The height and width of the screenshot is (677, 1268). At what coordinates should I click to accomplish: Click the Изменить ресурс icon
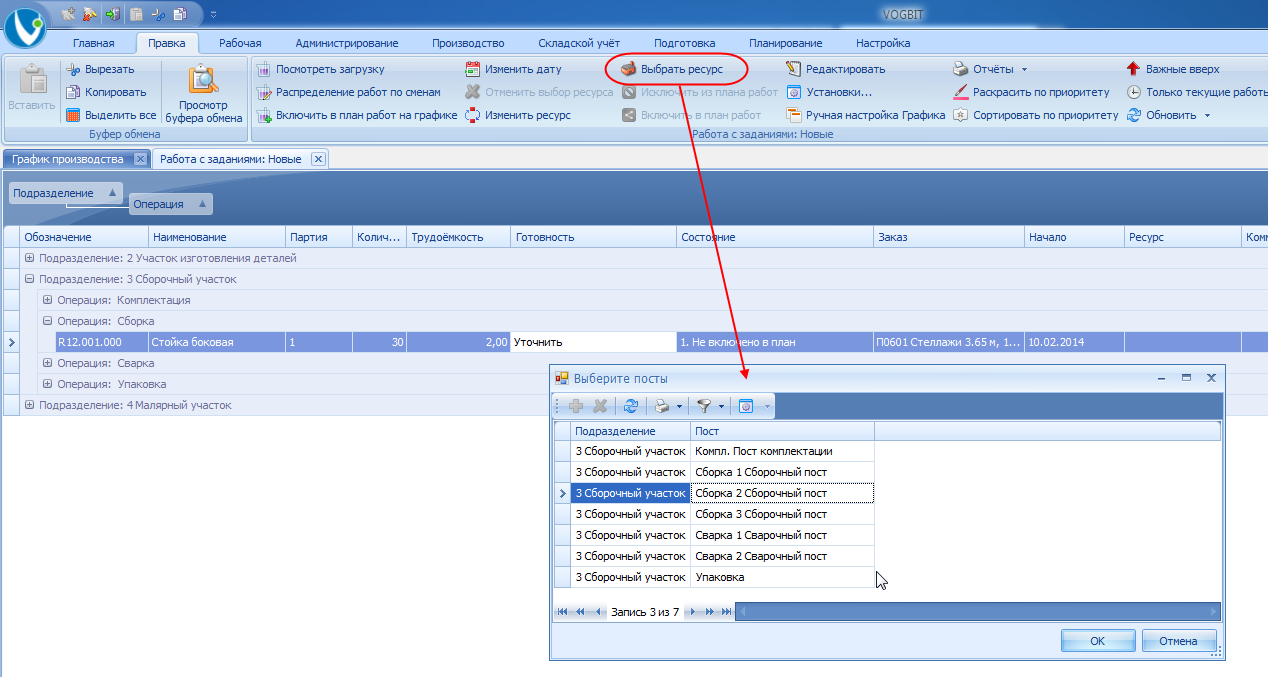[x=473, y=115]
